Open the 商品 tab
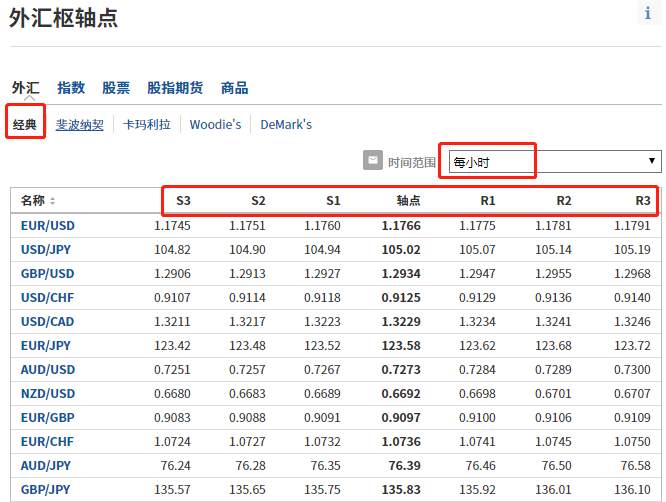The image size is (666, 502). [234, 88]
